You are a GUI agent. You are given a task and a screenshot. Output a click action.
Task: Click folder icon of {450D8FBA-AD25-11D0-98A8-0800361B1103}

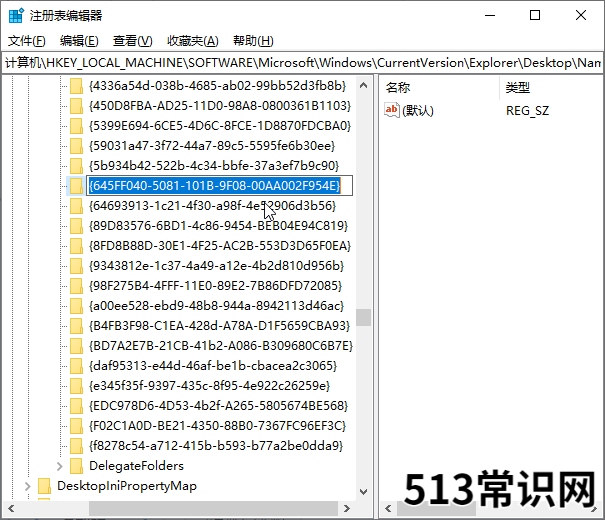point(76,106)
